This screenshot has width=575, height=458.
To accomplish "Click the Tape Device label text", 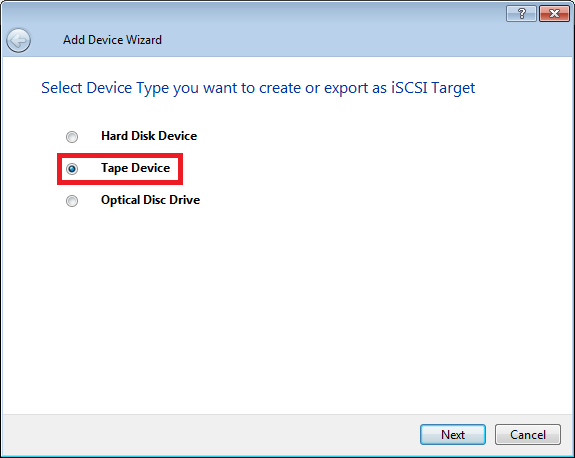I will click(136, 168).
